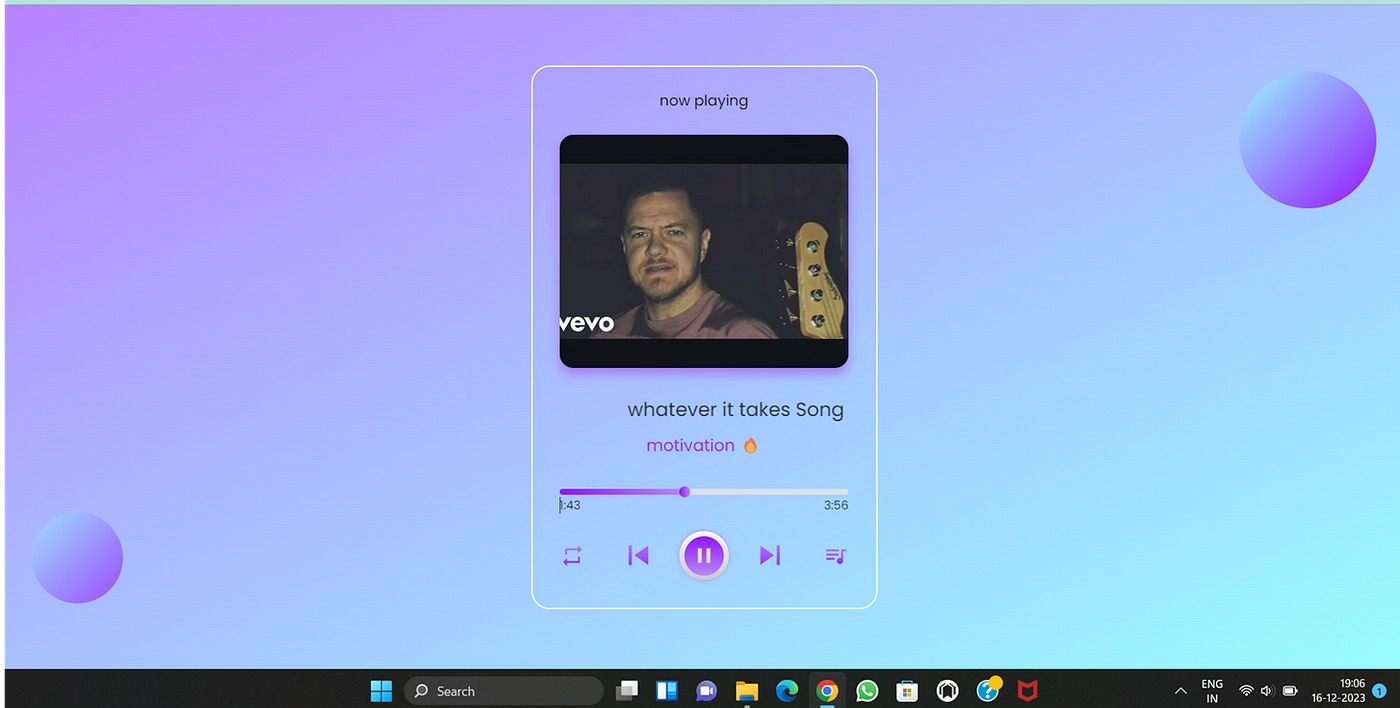1400x708 pixels.
Task: Click the battery status tray icon
Action: [1290, 691]
